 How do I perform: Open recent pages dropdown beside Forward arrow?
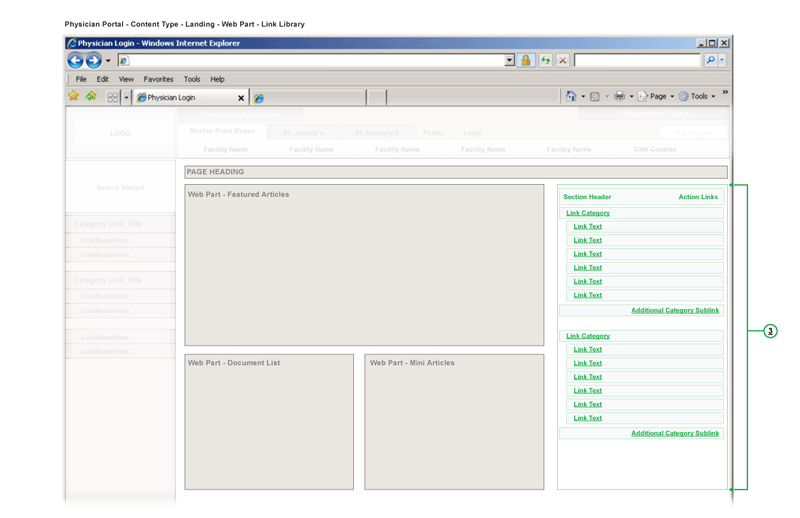(x=108, y=61)
